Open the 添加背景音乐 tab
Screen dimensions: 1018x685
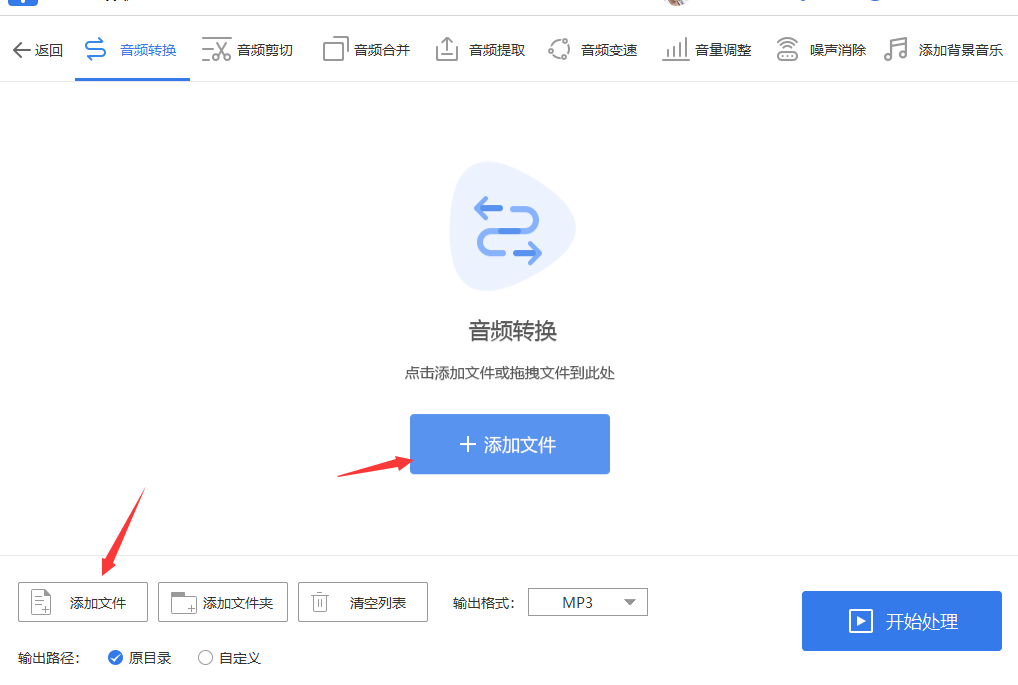943,50
